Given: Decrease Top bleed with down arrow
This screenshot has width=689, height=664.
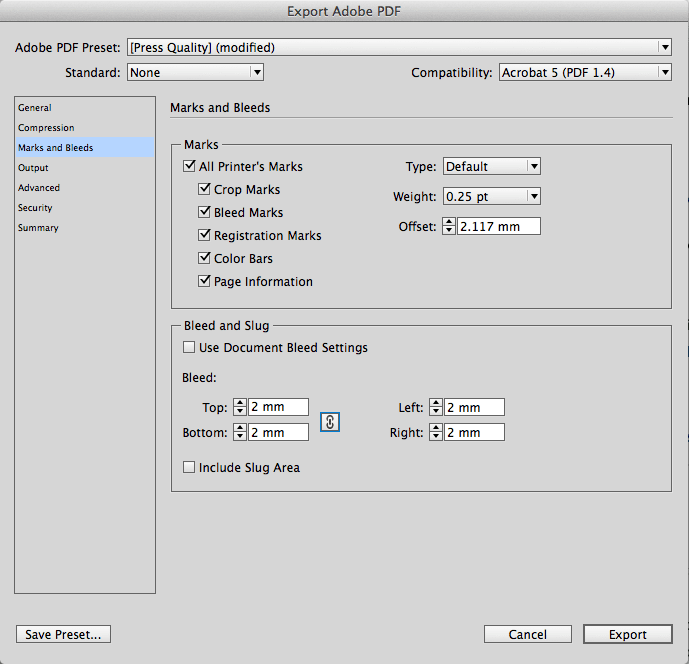Looking at the screenshot, I should (239, 411).
